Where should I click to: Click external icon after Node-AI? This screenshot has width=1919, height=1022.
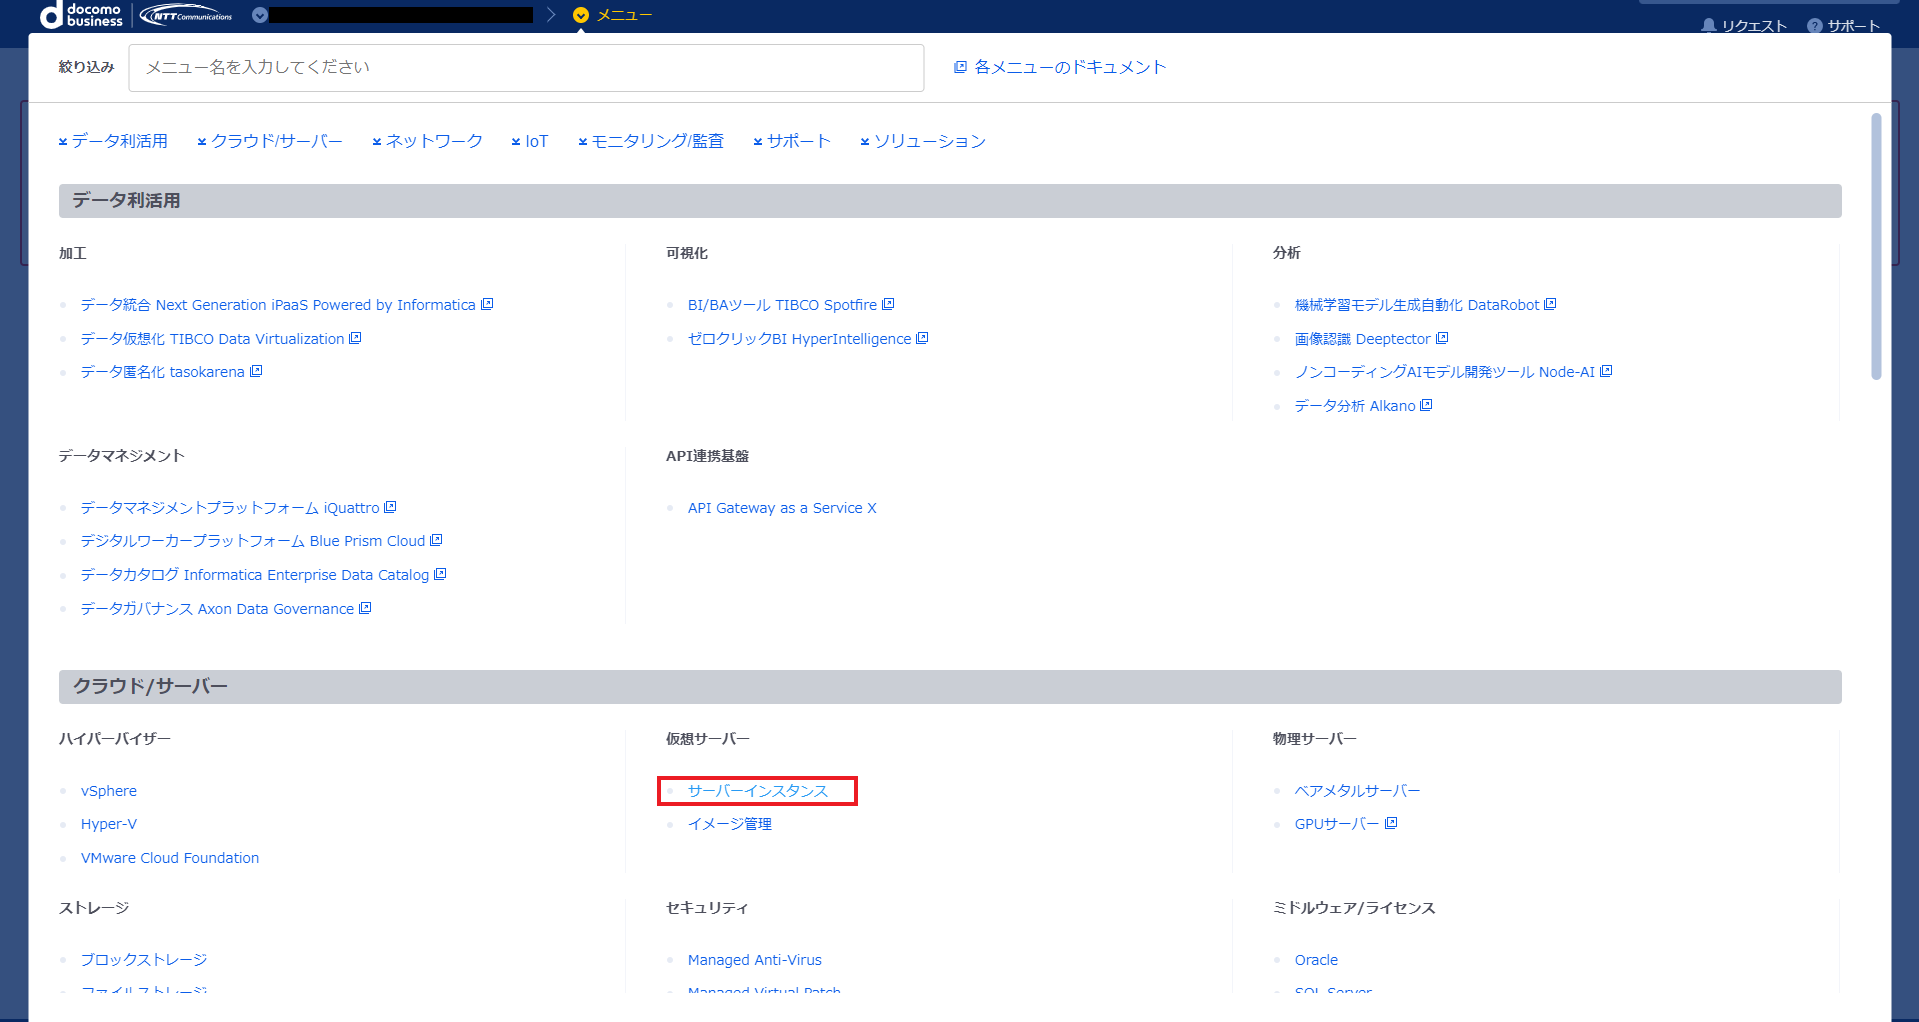1606,371
